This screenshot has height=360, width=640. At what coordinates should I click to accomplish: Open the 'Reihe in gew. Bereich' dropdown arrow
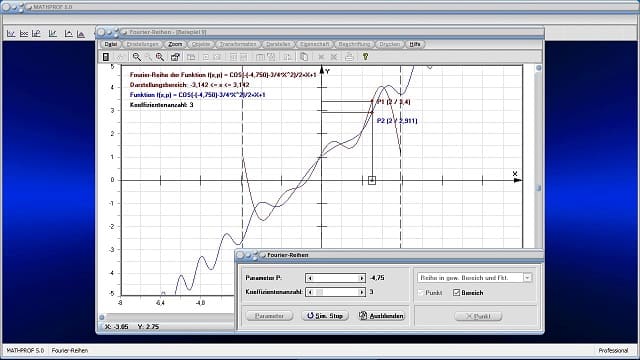tap(527, 278)
